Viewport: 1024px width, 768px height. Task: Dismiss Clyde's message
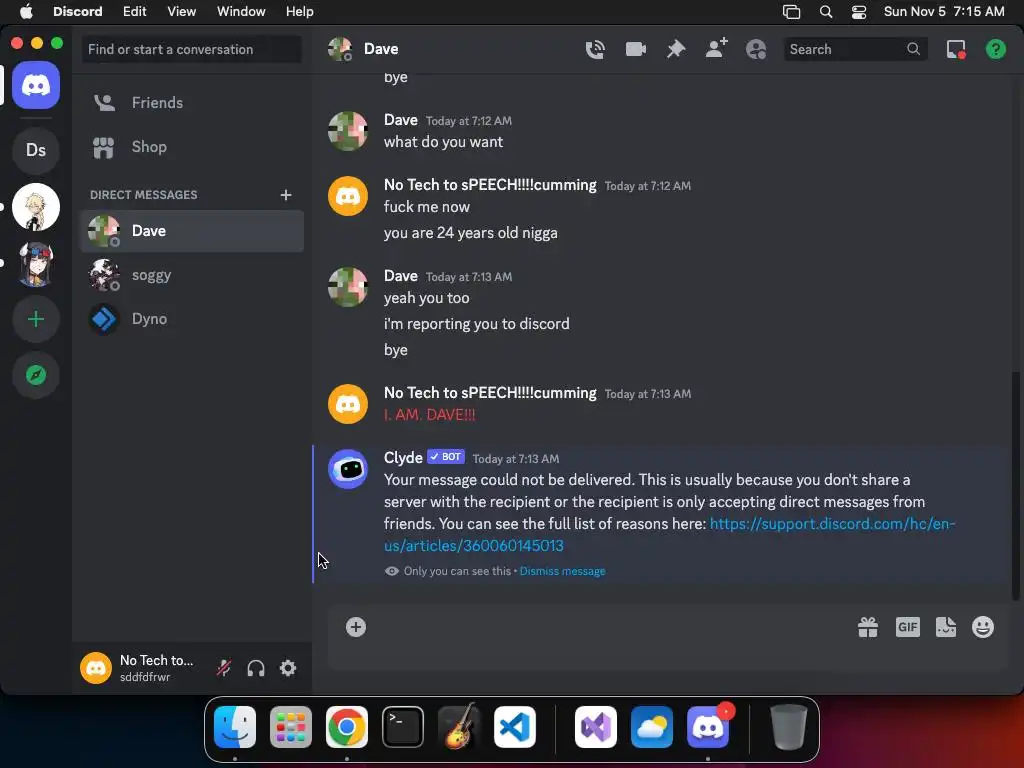(x=562, y=571)
